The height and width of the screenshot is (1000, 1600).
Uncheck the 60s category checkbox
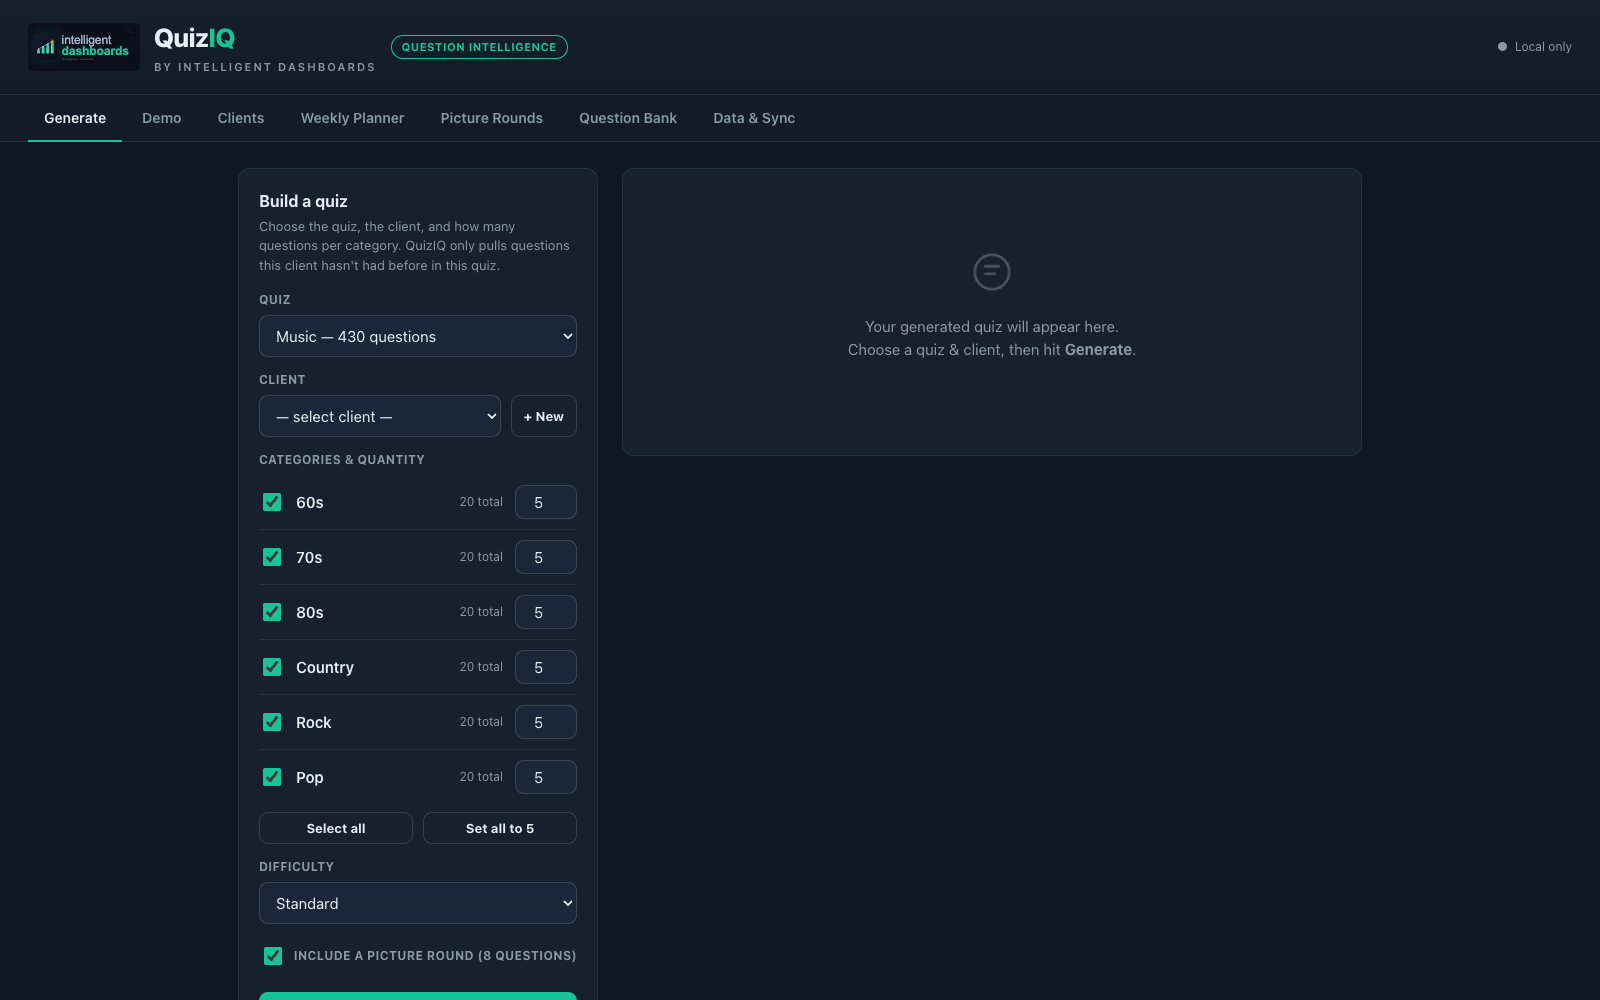(x=272, y=502)
